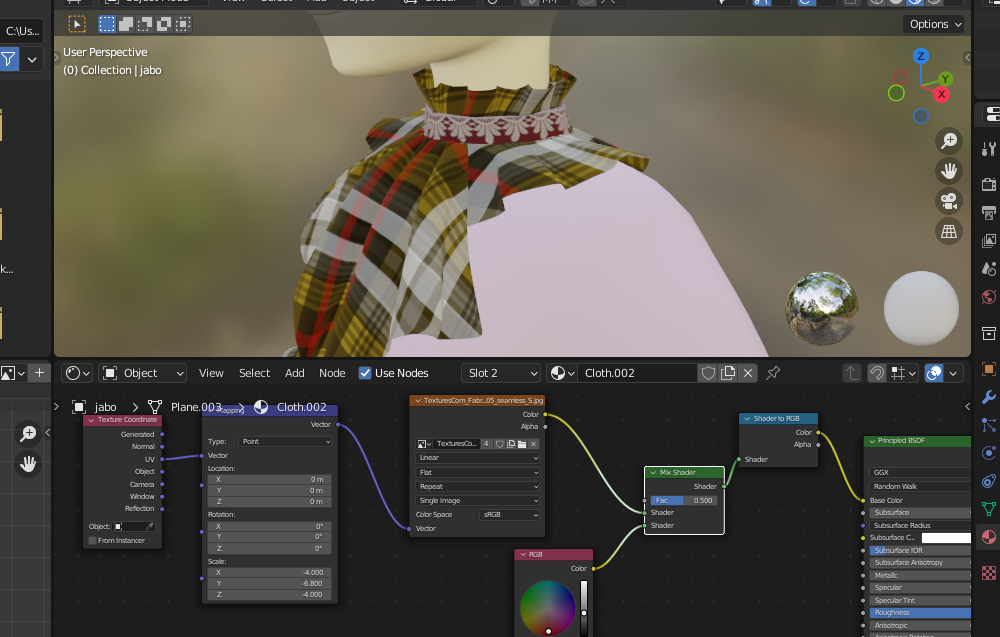Click the node editor zoom magnifier icon

[28, 434]
